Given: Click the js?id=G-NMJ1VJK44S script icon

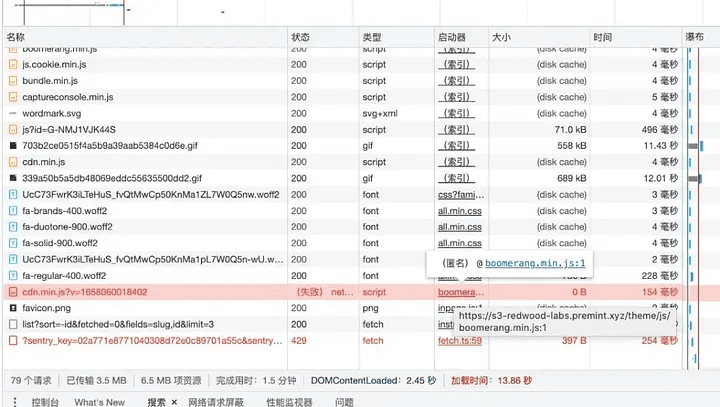Looking at the screenshot, I should (13, 130).
